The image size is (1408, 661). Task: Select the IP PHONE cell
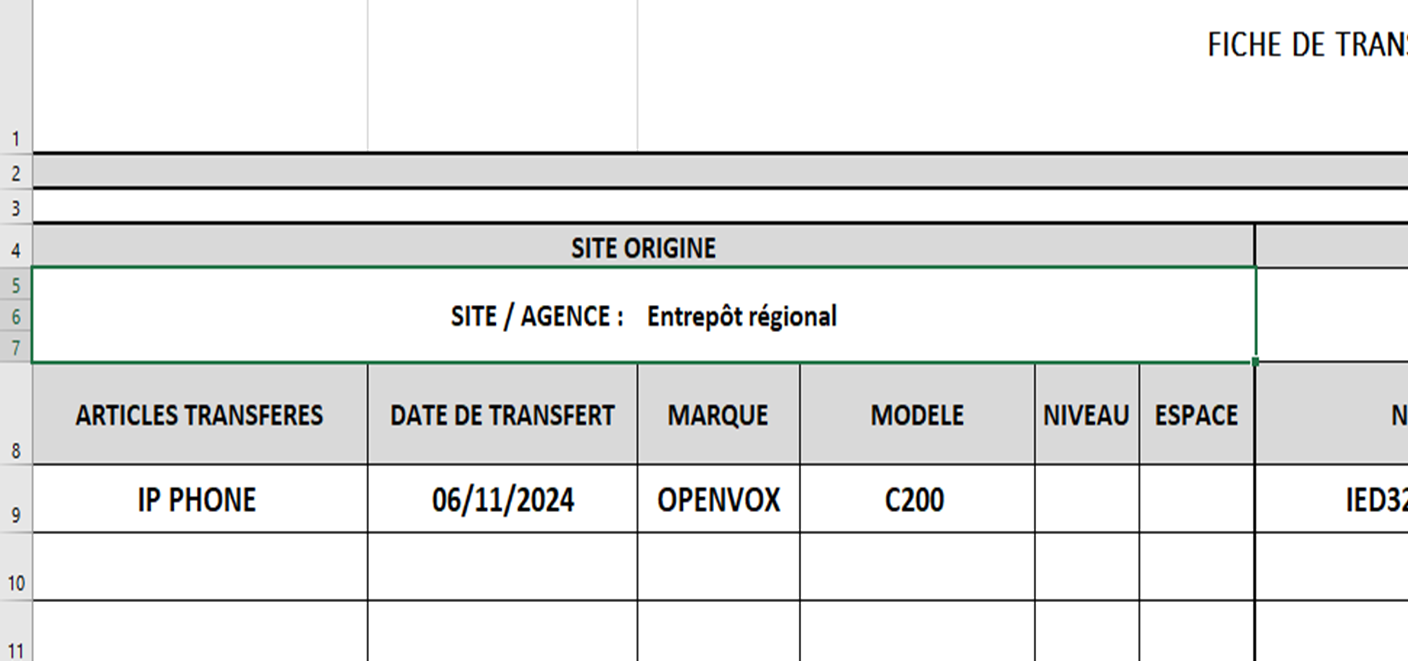197,499
